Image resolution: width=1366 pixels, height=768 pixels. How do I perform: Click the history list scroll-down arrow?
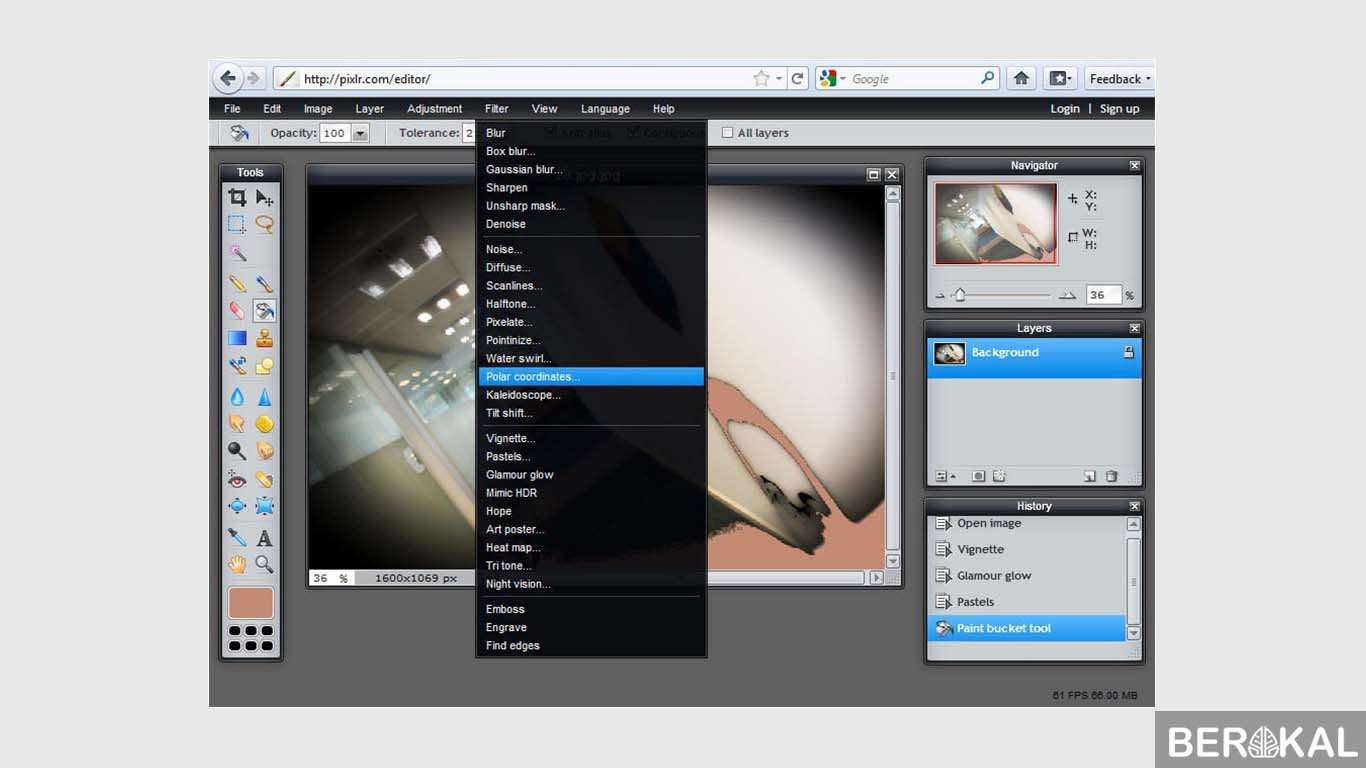pos(1134,633)
